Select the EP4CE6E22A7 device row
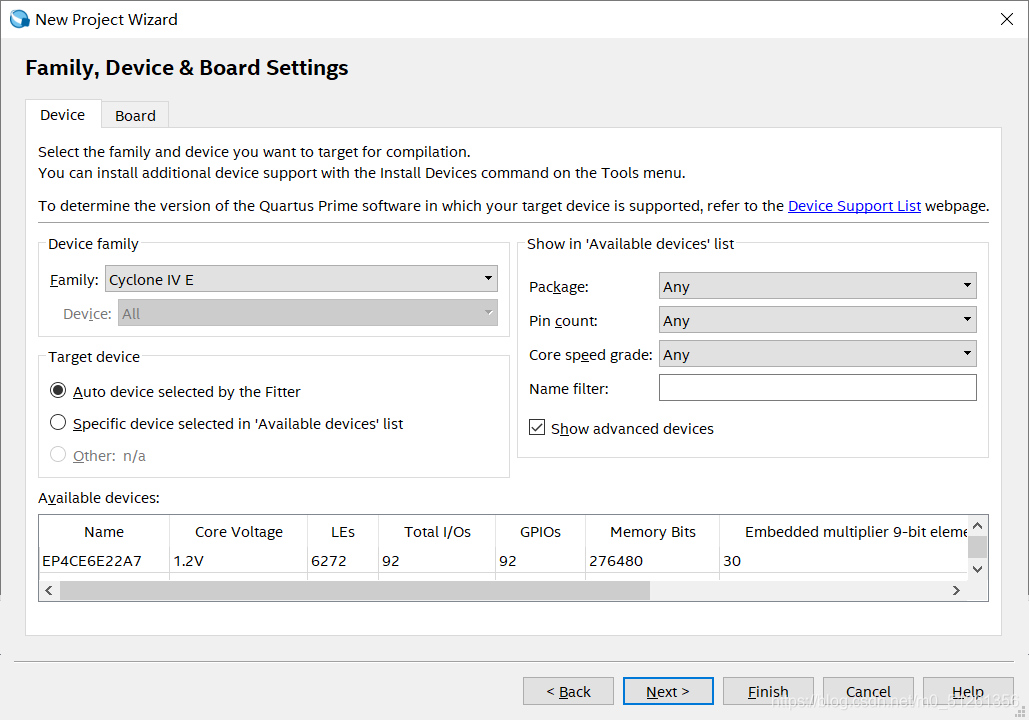The width and height of the screenshot is (1029, 720). coord(92,561)
